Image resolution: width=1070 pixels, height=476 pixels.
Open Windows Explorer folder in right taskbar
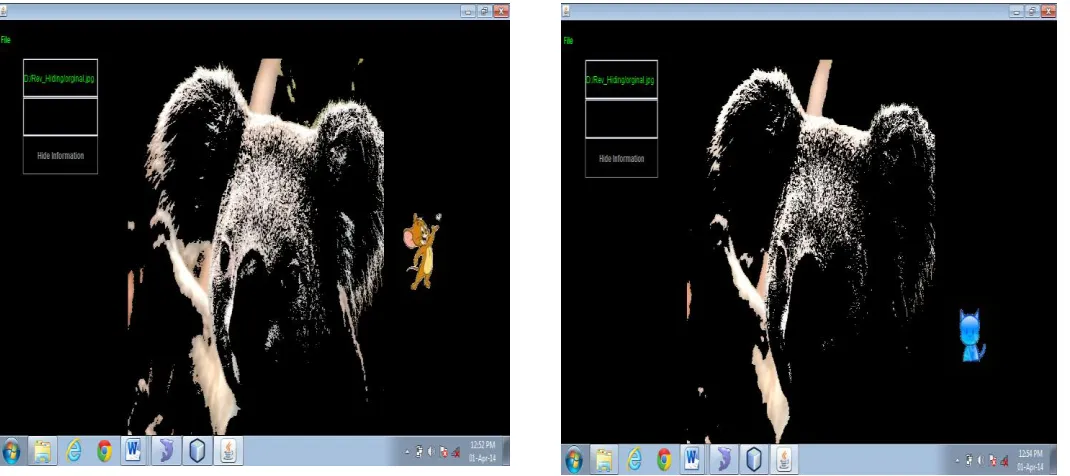[604, 460]
